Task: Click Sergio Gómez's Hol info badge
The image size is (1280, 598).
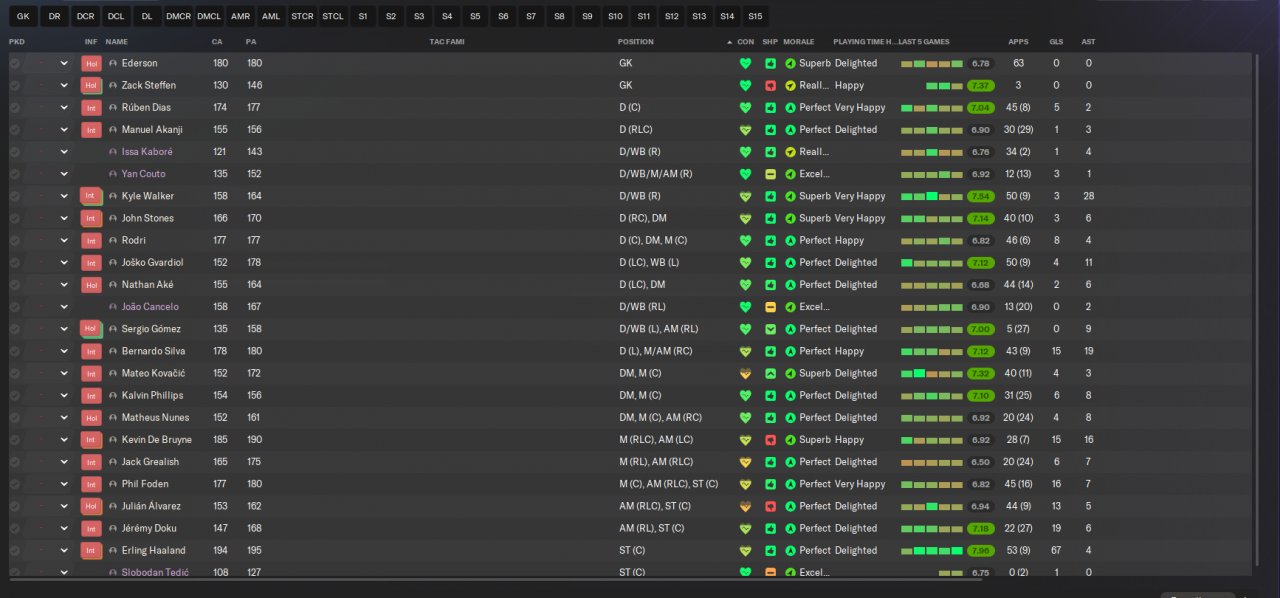Action: [91, 329]
